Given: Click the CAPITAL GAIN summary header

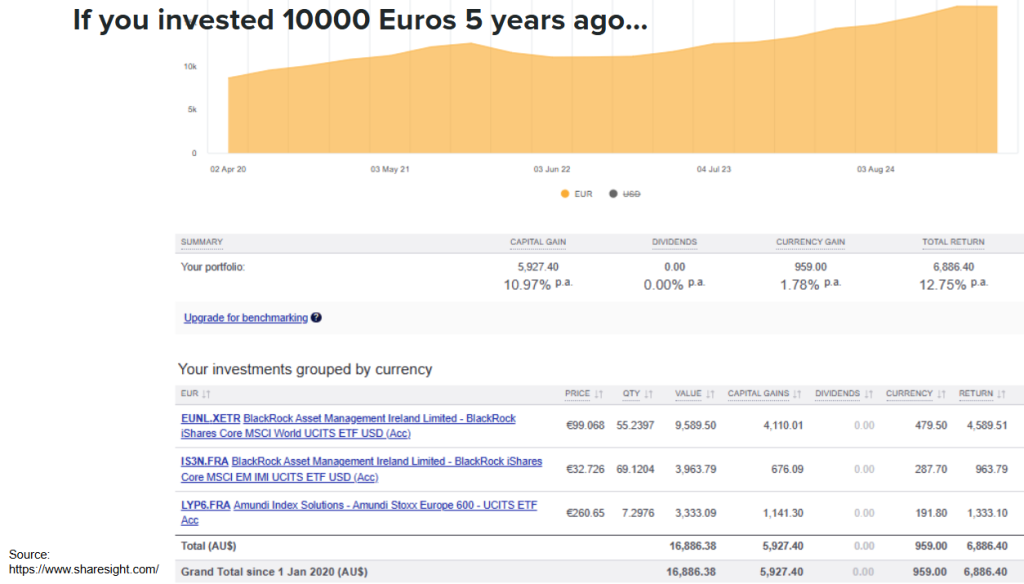Looking at the screenshot, I should (538, 242).
